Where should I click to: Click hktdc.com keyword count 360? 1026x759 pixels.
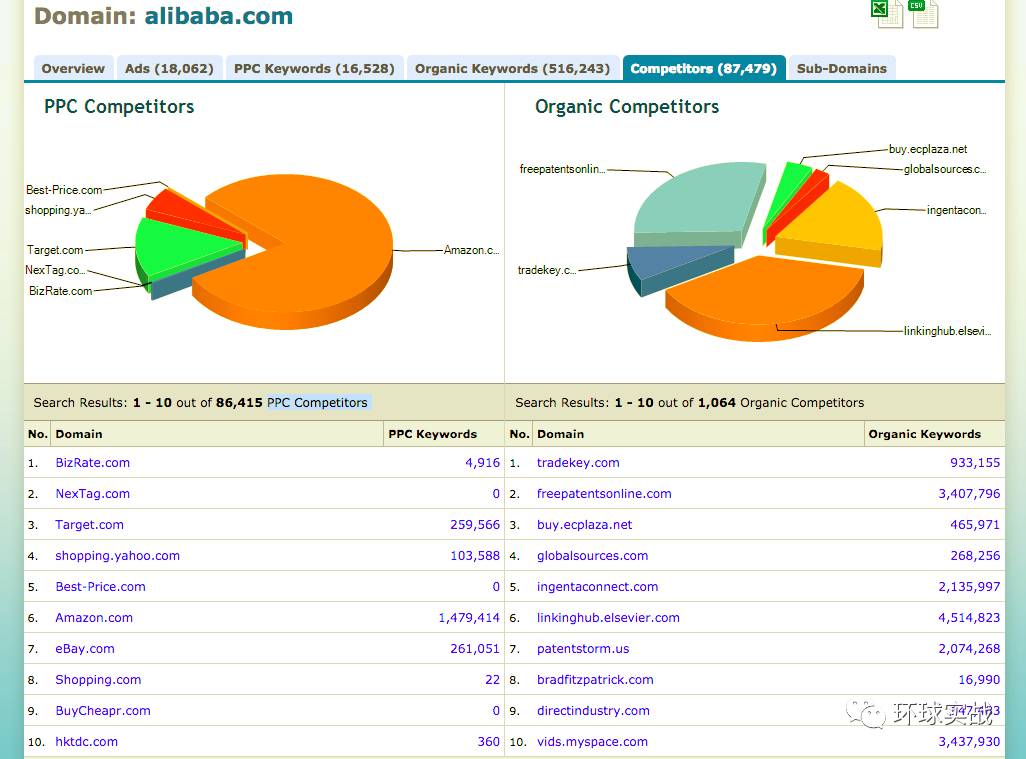tap(488, 741)
